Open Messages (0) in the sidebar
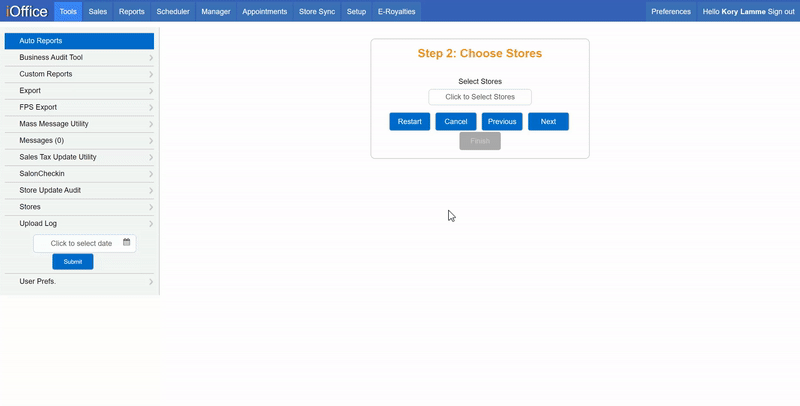This screenshot has width=800, height=406. point(79,140)
